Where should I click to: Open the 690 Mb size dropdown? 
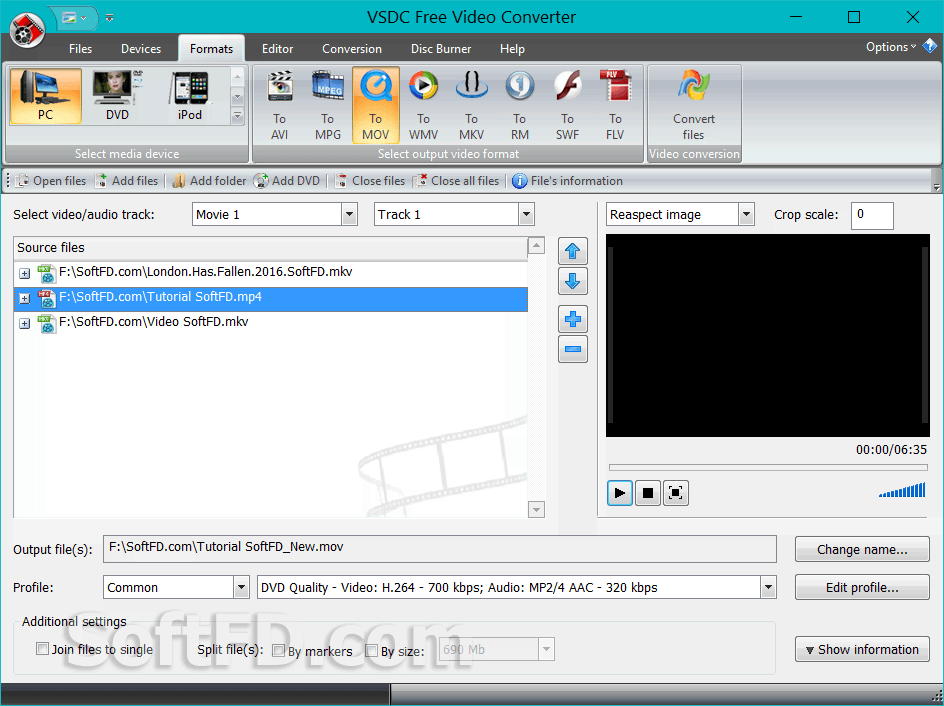coord(547,649)
